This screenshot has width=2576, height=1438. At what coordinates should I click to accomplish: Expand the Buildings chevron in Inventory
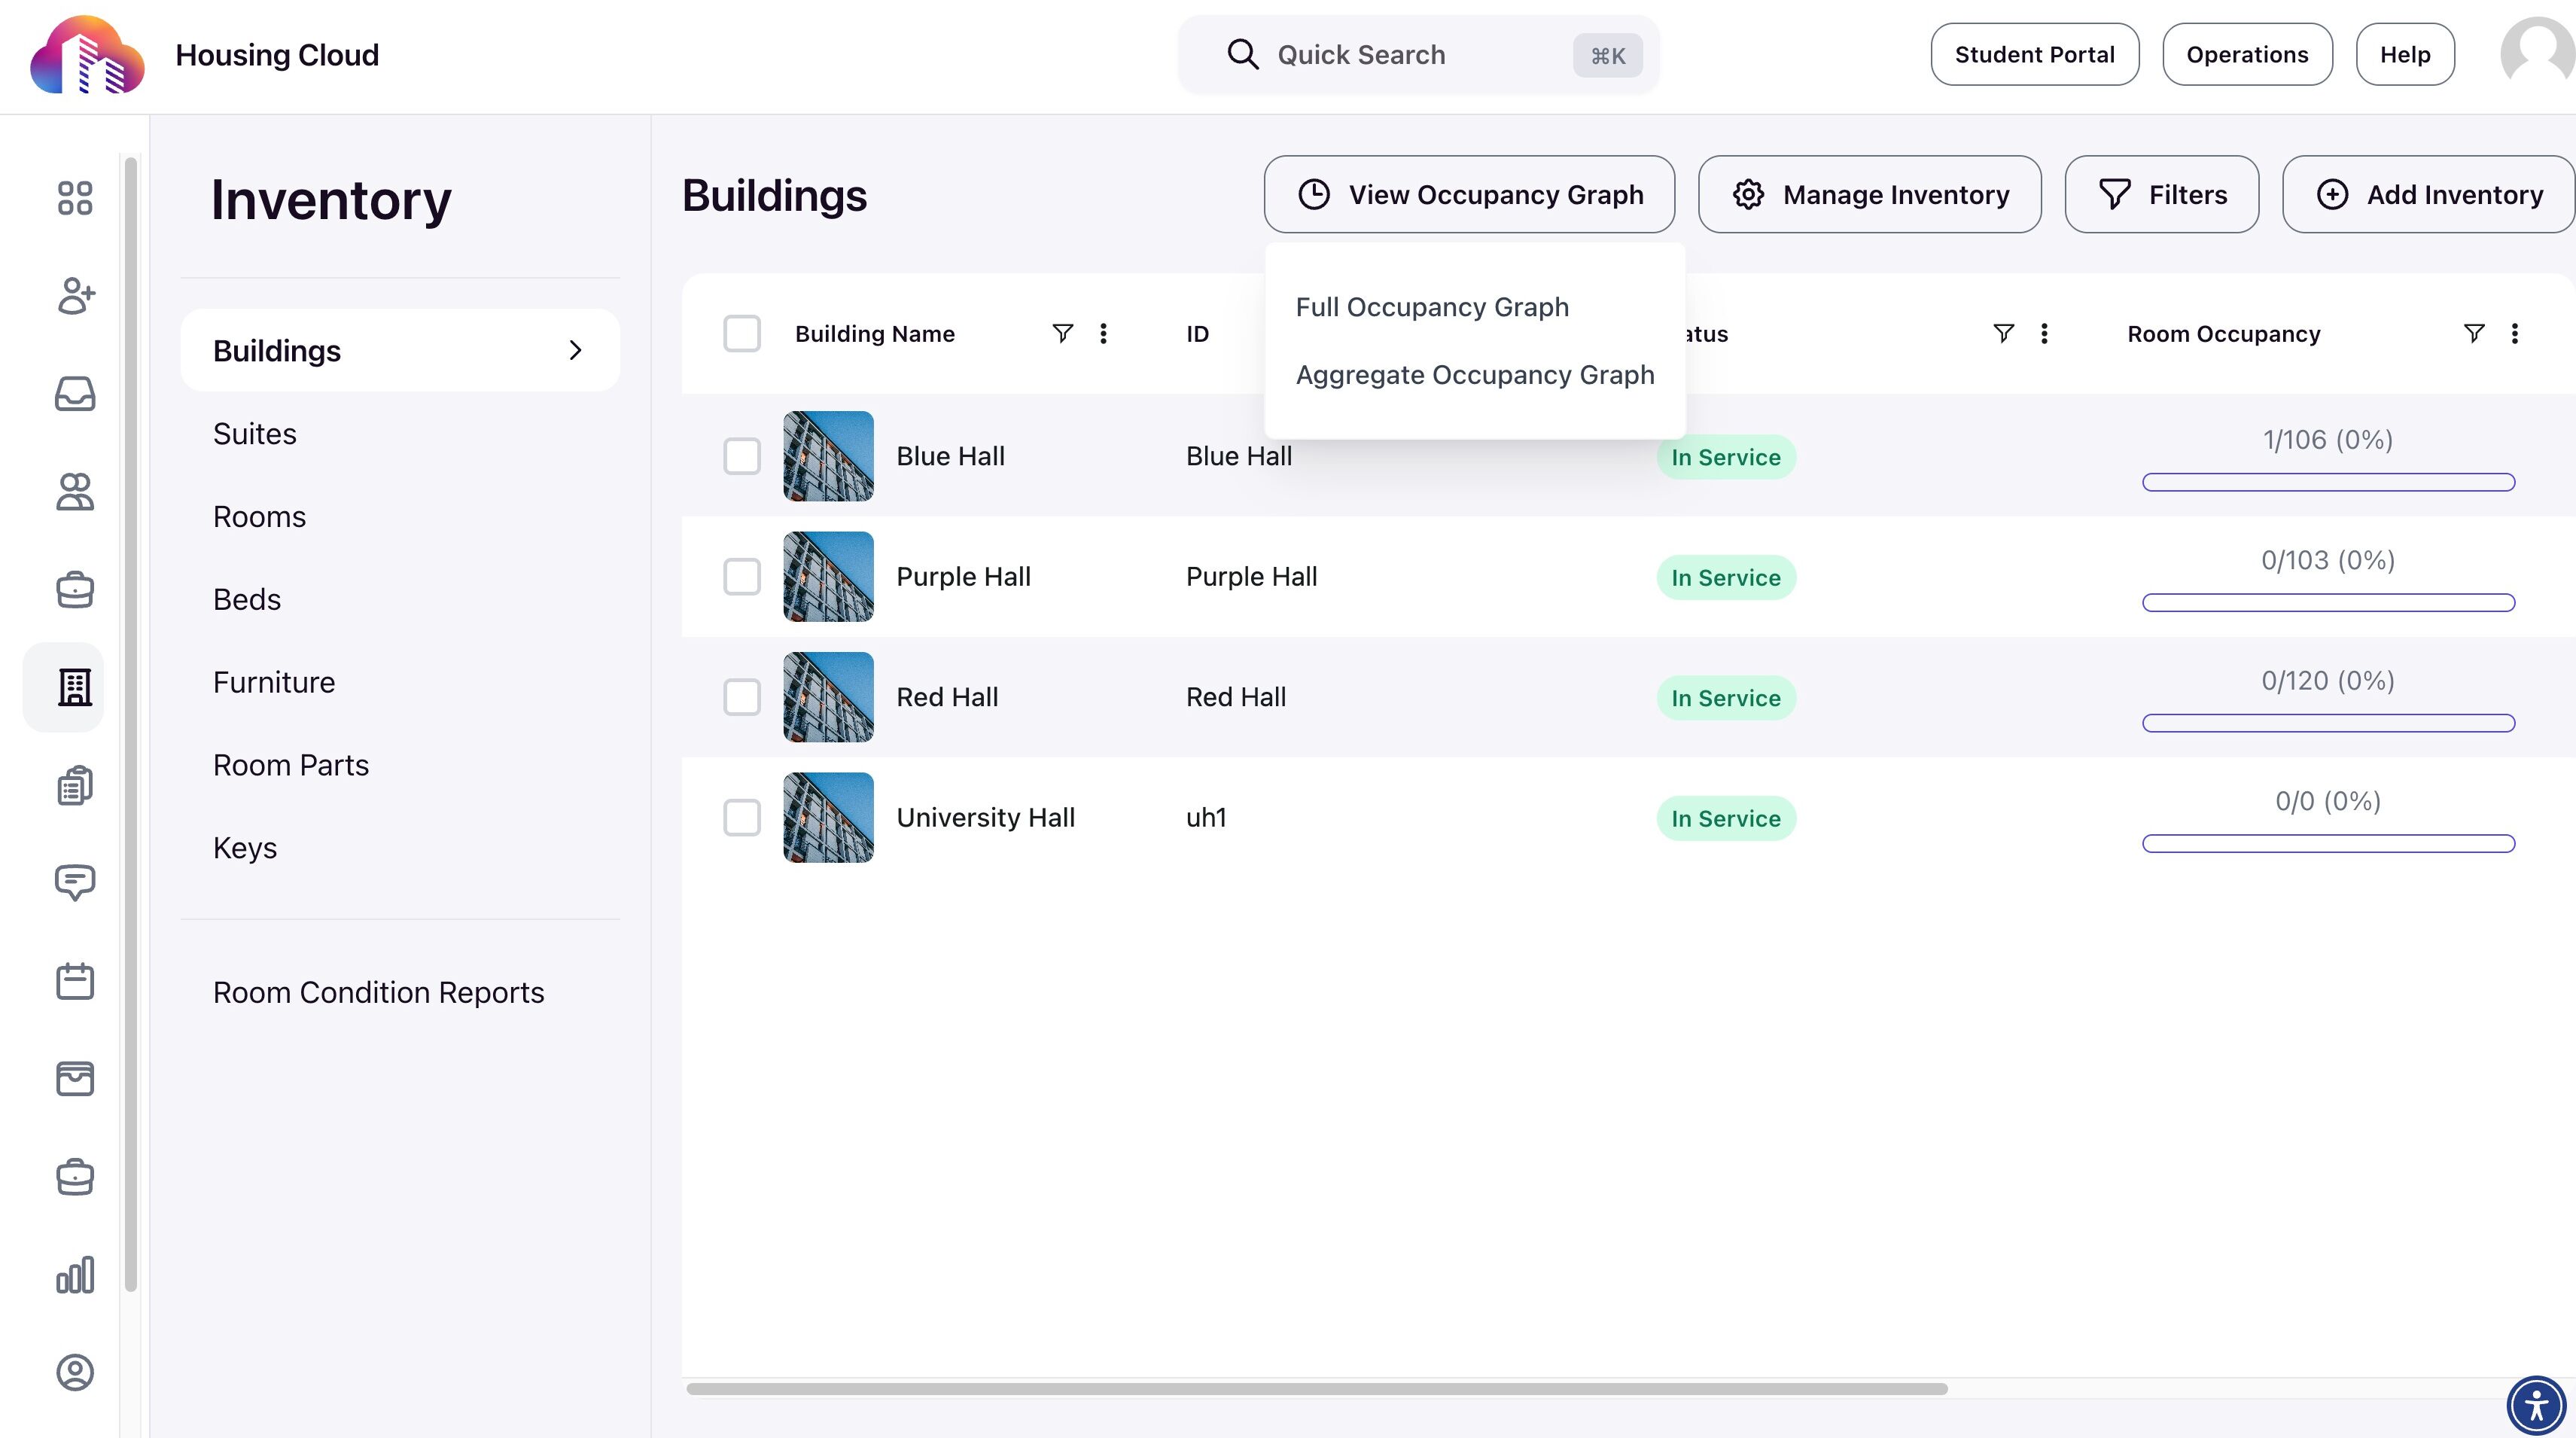point(575,350)
